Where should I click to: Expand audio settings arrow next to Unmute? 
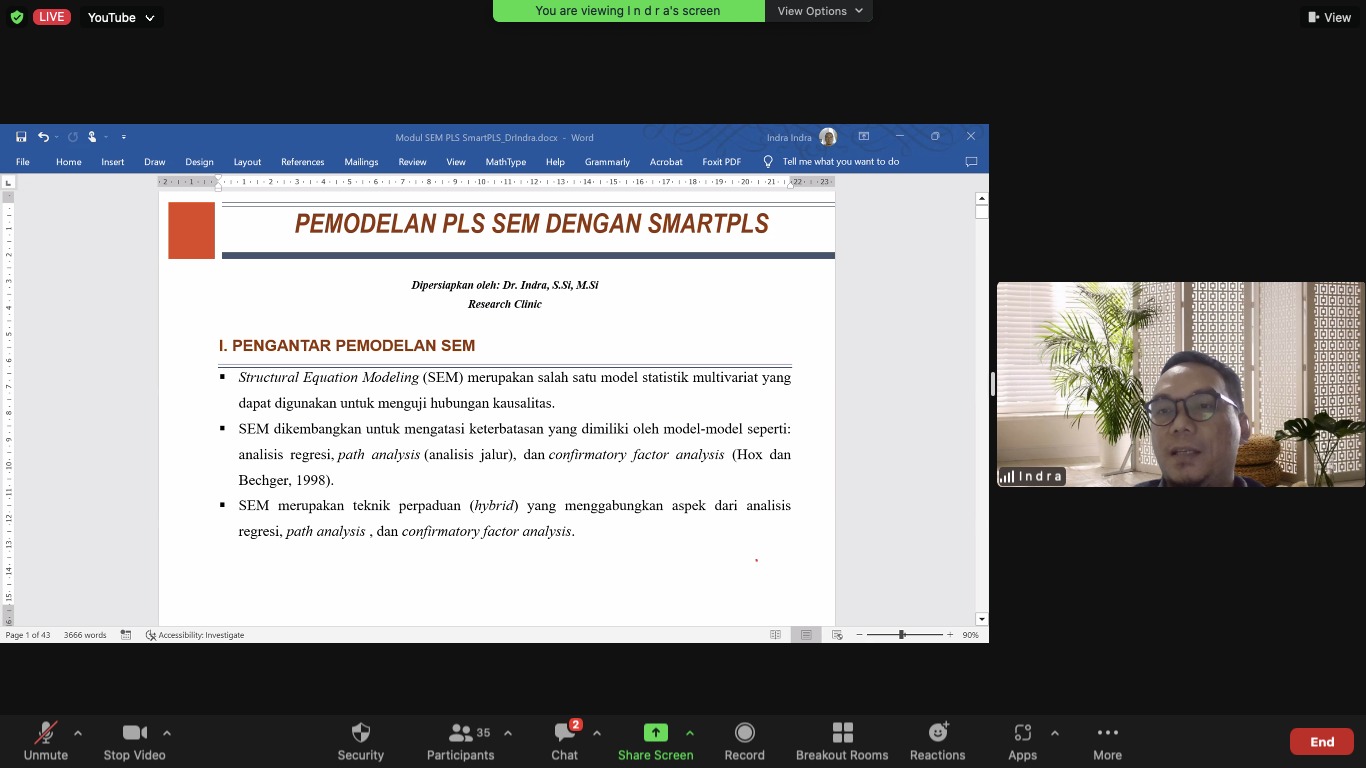pos(78,733)
